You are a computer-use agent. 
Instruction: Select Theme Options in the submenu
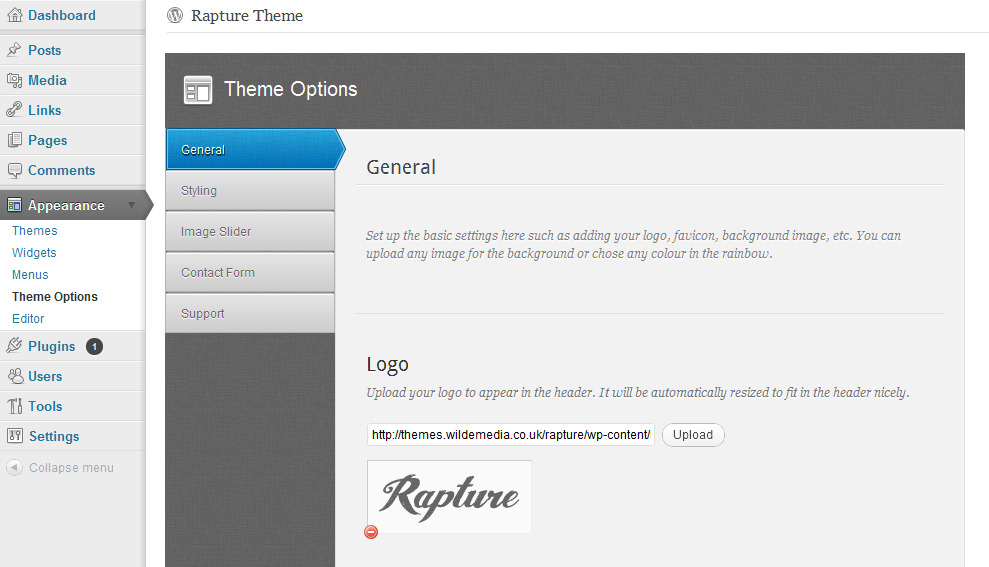point(55,296)
